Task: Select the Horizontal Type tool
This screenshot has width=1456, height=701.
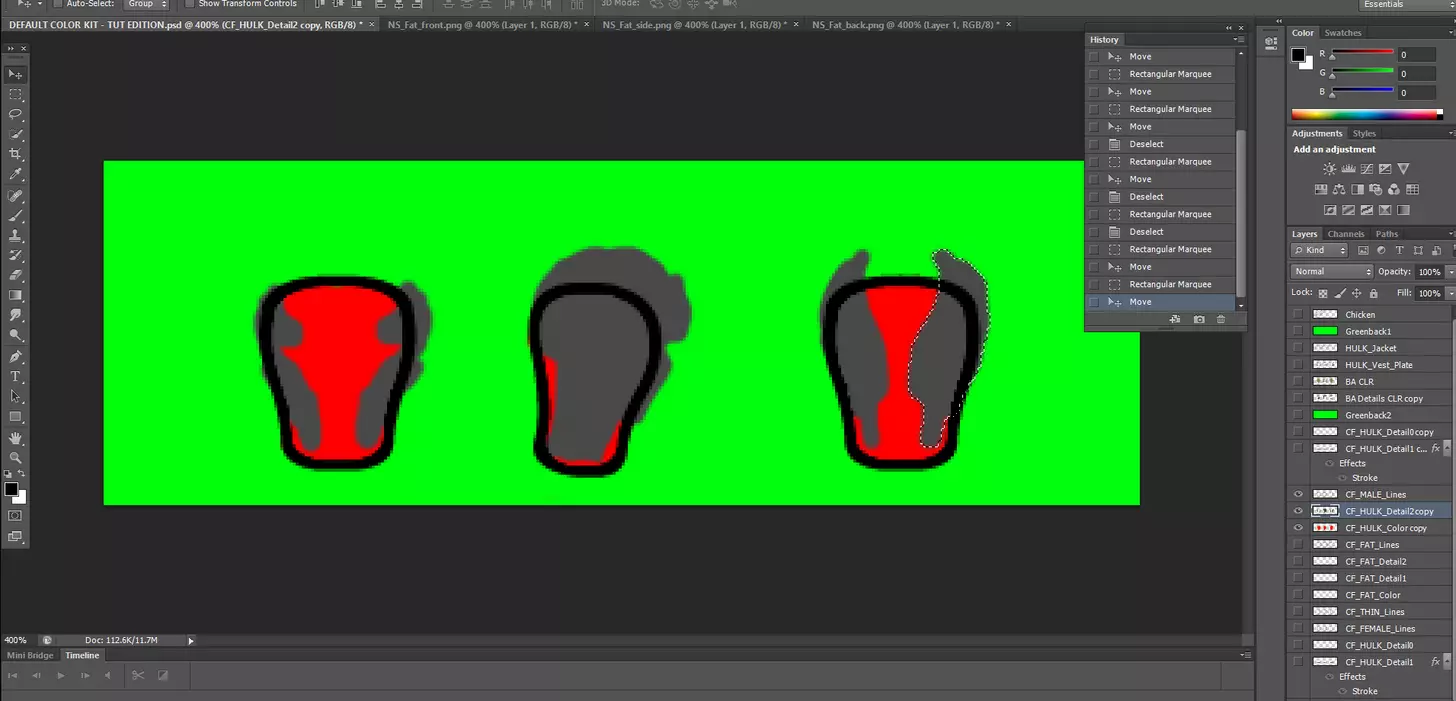Action: pyautogui.click(x=15, y=376)
